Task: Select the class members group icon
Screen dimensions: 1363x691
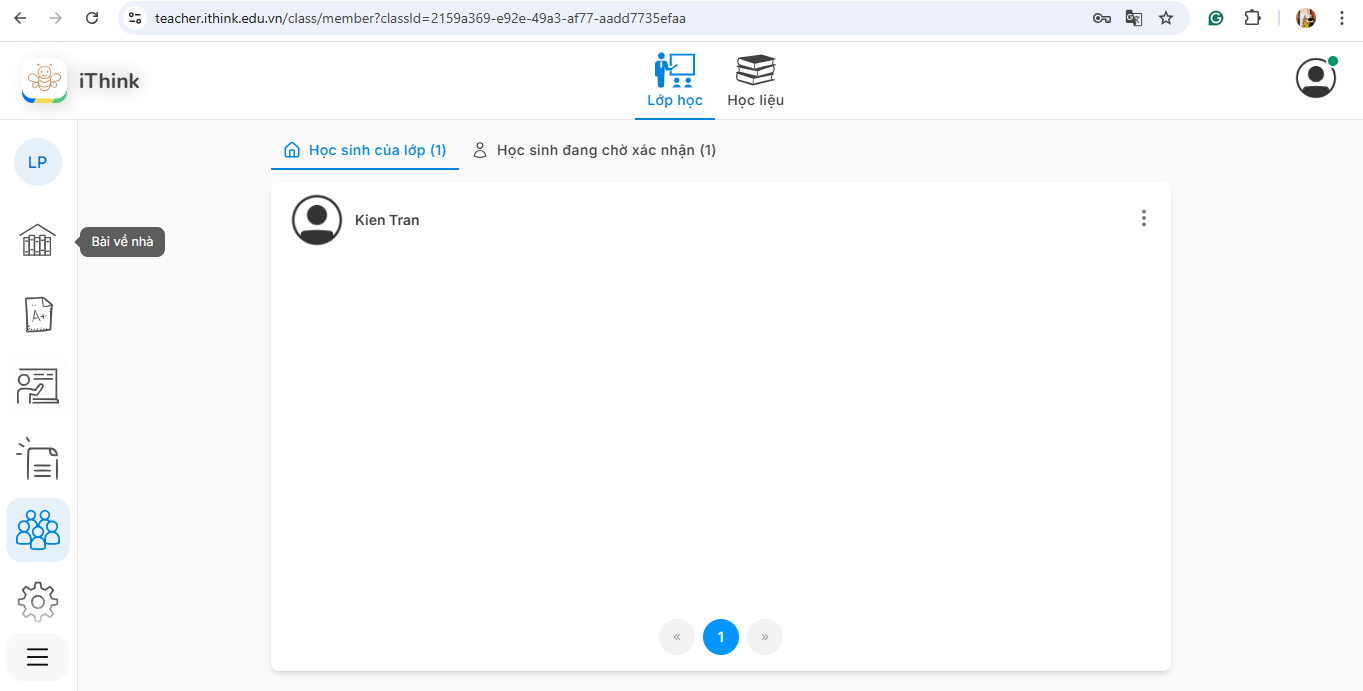Action: (38, 530)
